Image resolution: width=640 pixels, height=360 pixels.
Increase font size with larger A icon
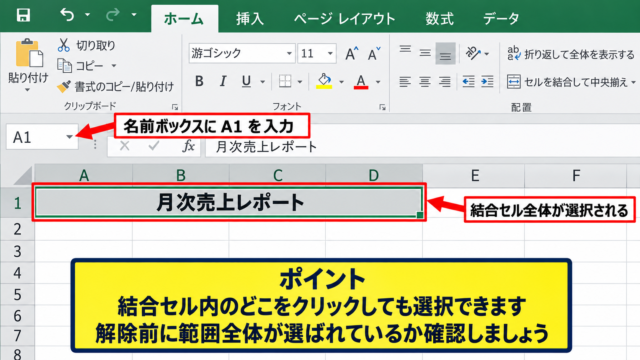click(x=351, y=53)
